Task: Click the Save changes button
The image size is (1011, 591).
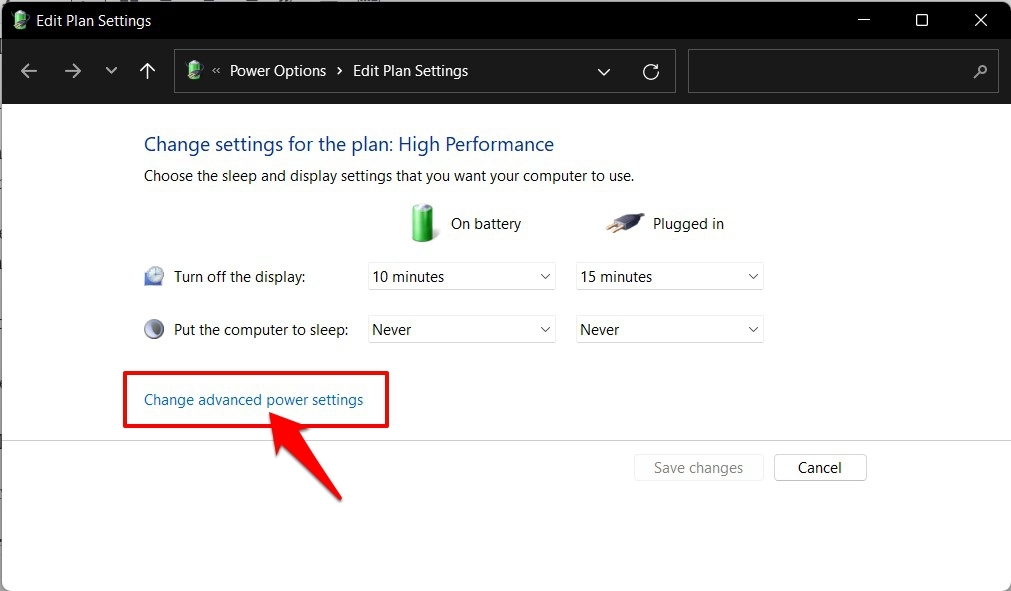Action: [x=698, y=467]
